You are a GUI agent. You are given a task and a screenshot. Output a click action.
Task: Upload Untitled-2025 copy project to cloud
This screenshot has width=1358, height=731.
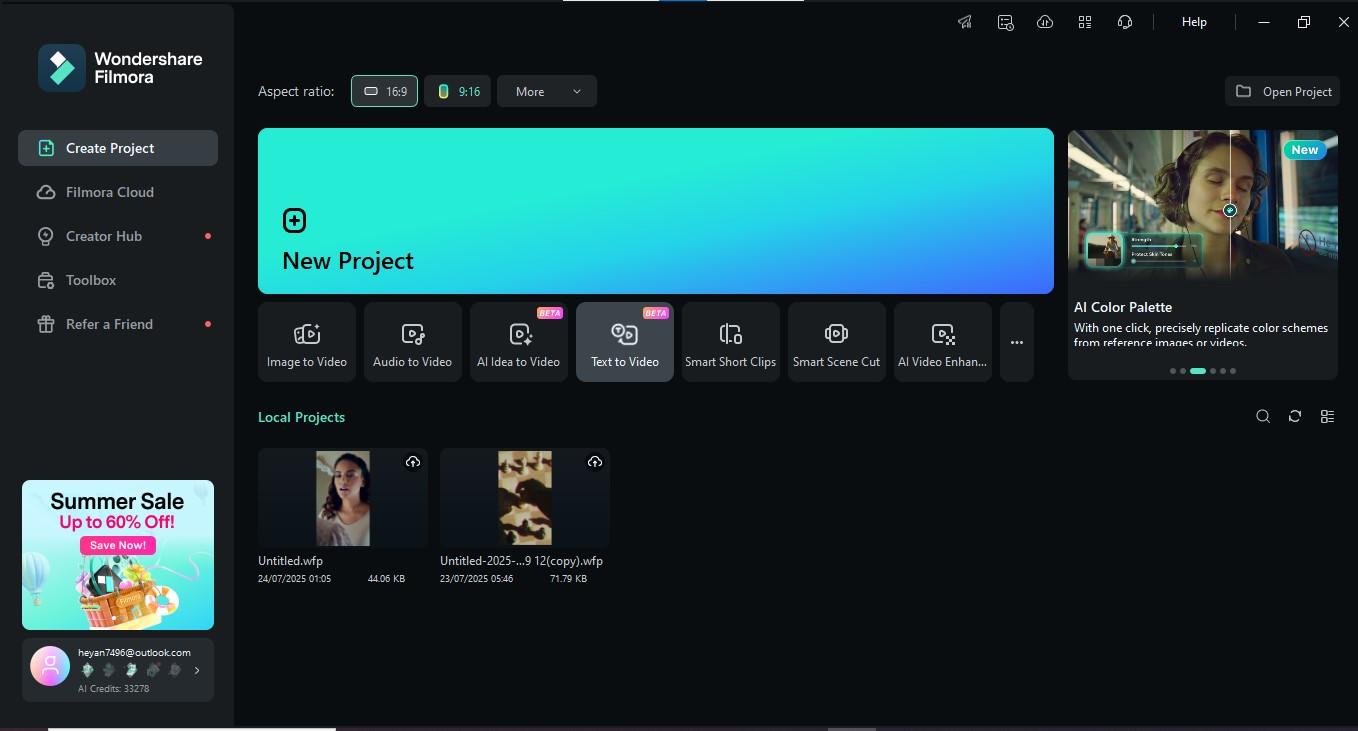pos(595,462)
